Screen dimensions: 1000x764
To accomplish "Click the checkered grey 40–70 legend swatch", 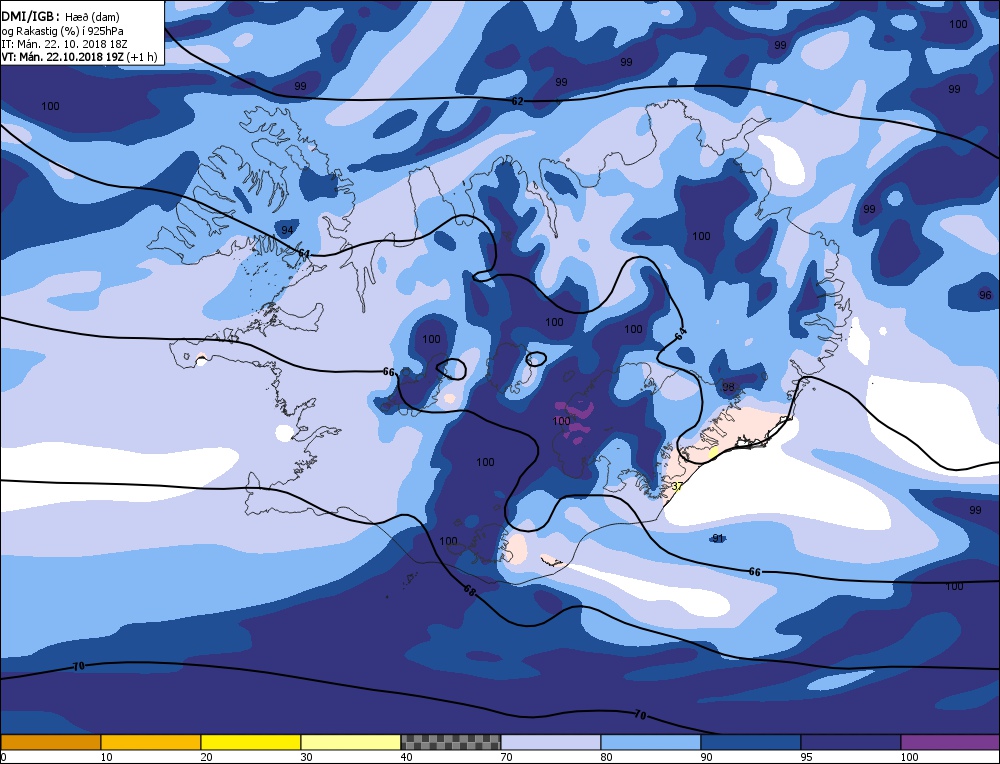I will (x=450, y=742).
